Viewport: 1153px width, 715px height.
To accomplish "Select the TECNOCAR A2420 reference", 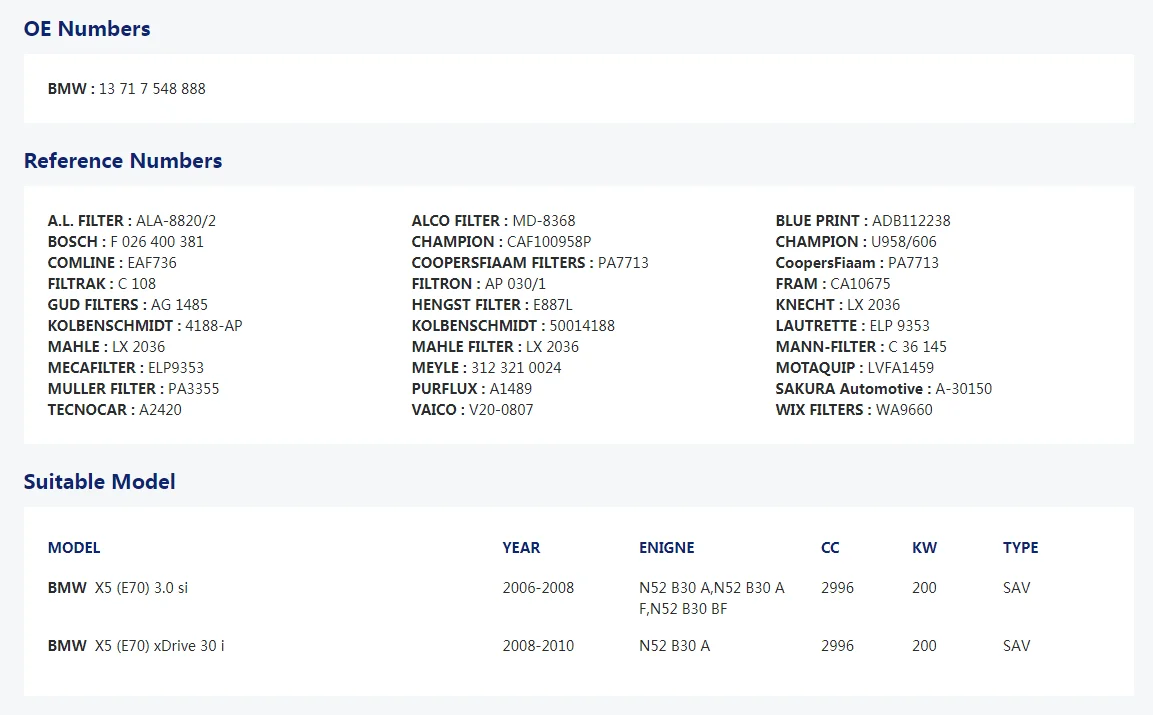I will (x=115, y=410).
